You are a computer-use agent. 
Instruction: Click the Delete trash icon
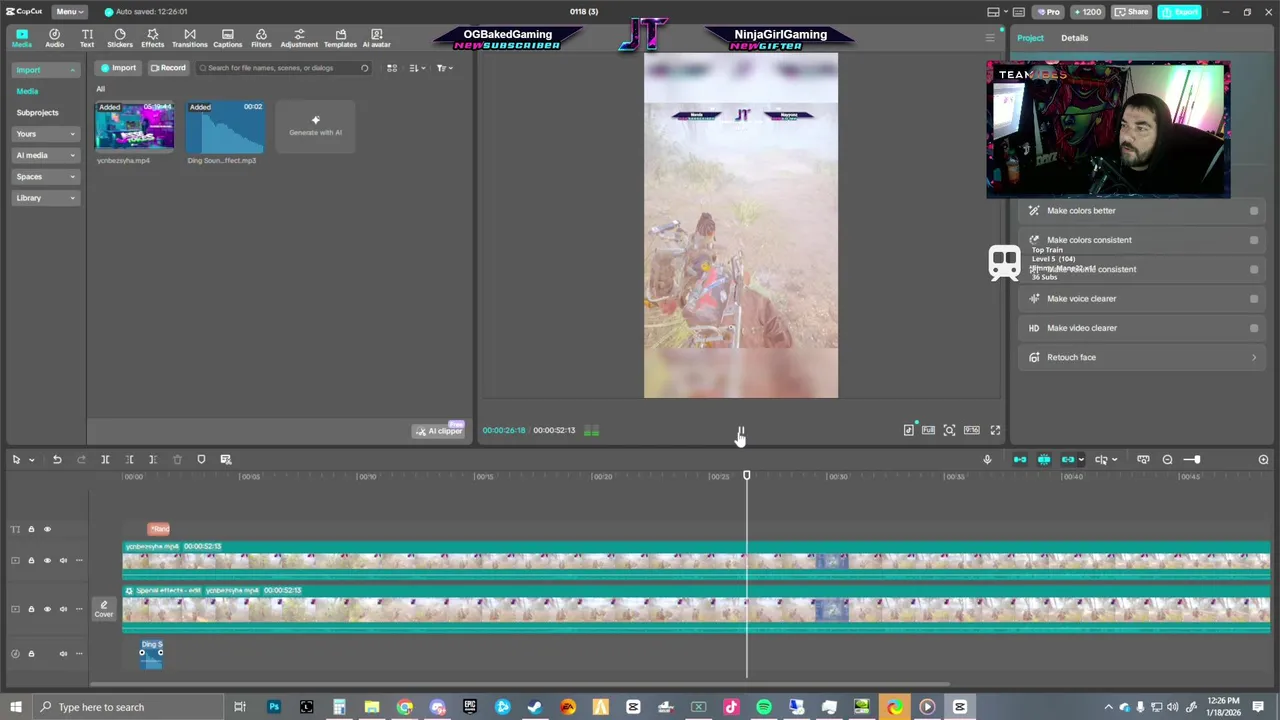pos(177,459)
